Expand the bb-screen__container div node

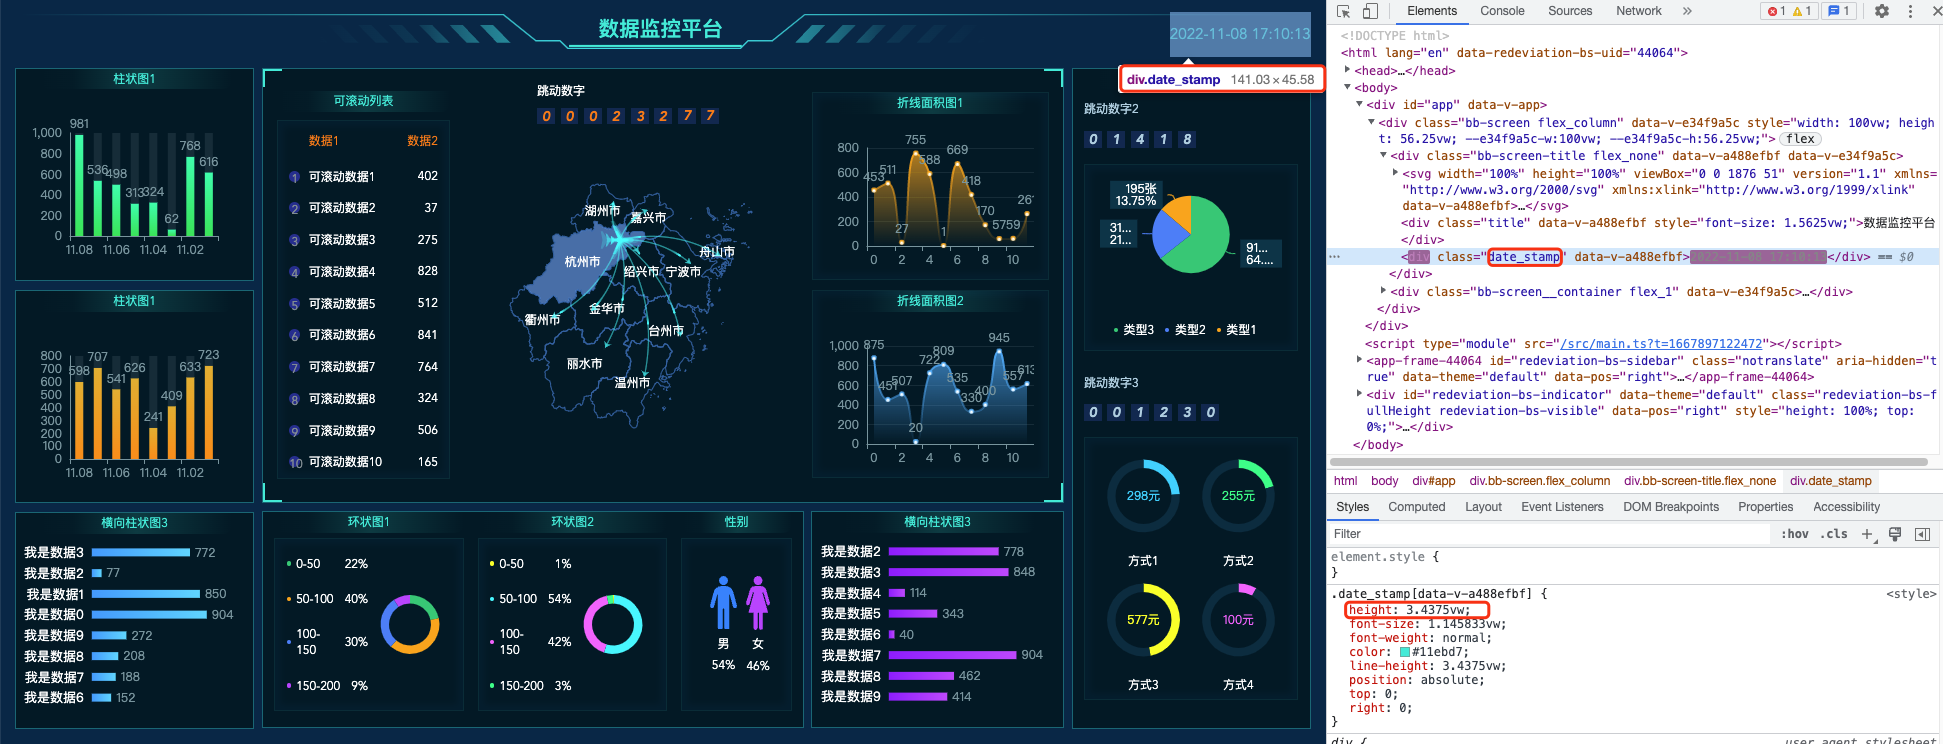pyautogui.click(x=1383, y=291)
